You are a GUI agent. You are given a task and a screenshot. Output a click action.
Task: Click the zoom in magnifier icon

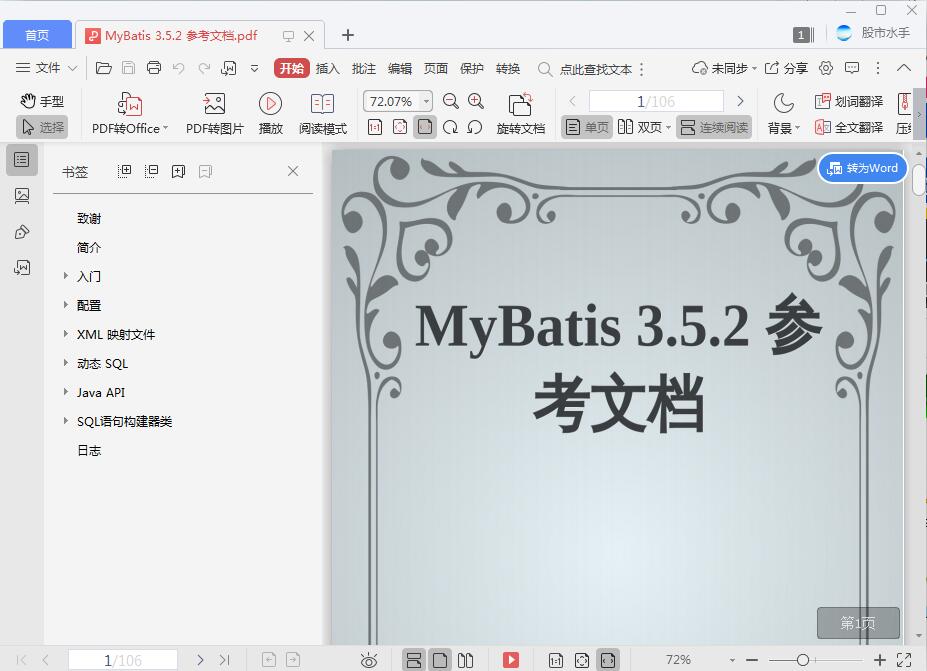pyautogui.click(x=475, y=101)
